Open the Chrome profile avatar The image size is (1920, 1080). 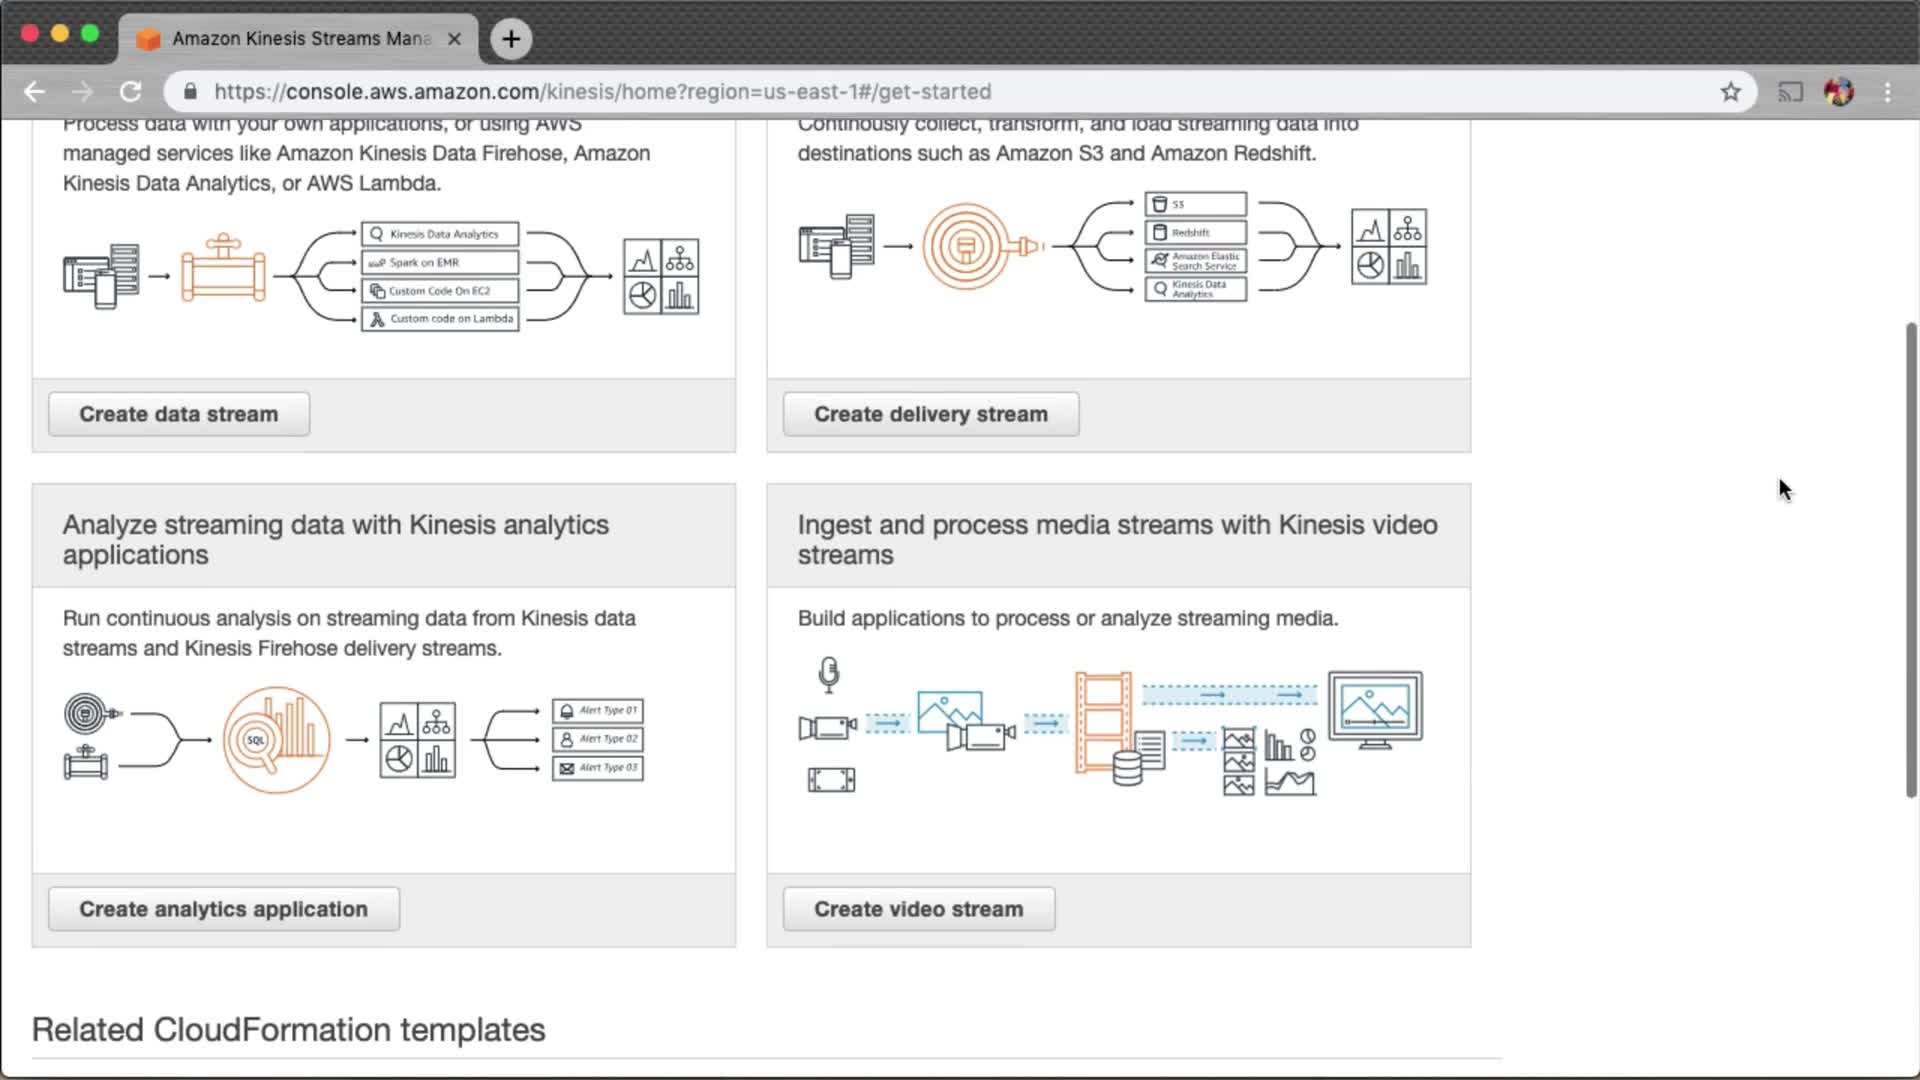(x=1839, y=92)
